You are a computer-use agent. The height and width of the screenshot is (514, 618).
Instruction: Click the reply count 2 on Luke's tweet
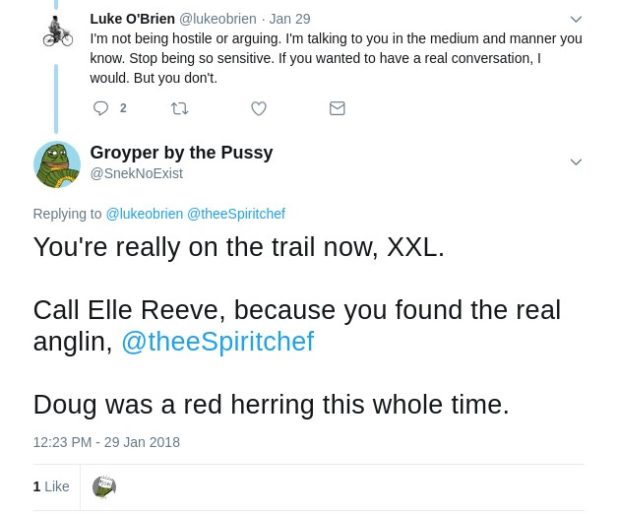(x=123, y=108)
